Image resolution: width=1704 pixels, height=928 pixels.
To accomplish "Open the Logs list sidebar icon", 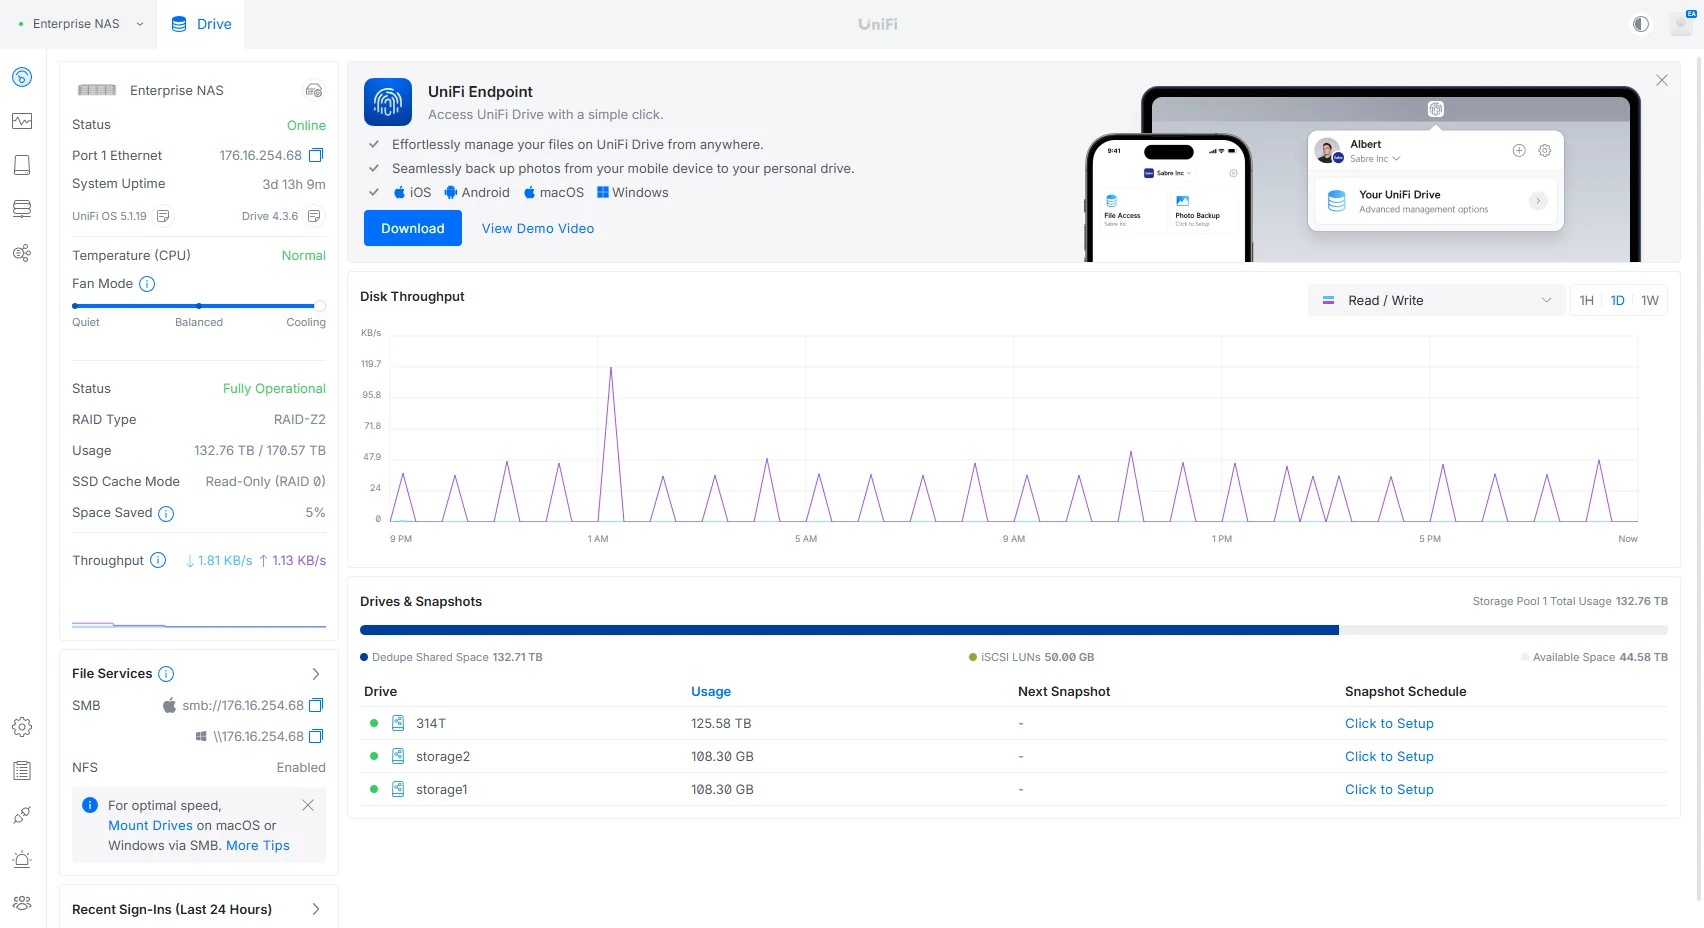I will (22, 771).
